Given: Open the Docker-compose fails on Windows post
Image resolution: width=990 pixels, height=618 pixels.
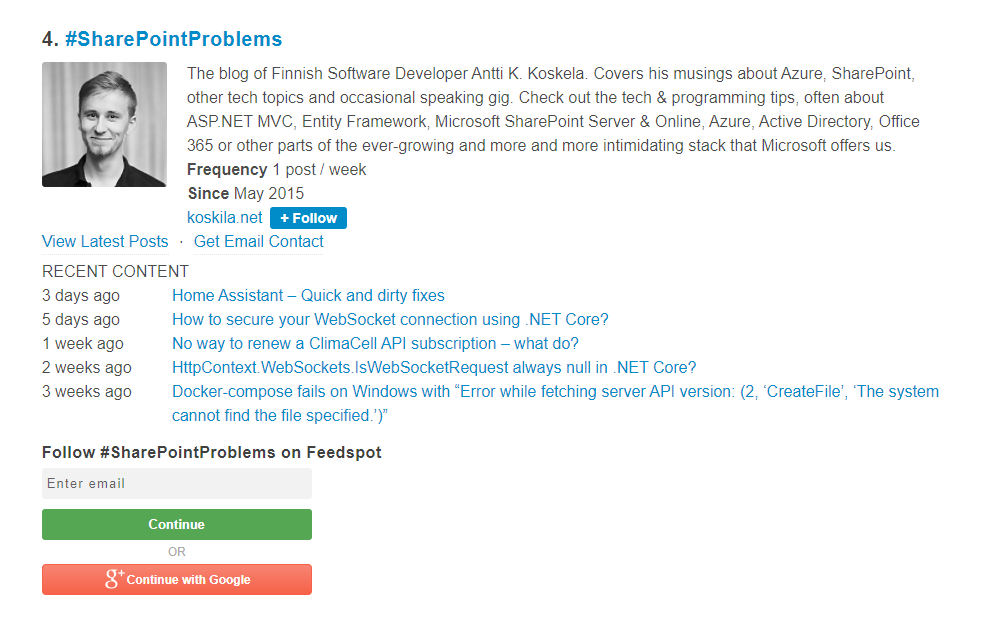Looking at the screenshot, I should point(555,392).
